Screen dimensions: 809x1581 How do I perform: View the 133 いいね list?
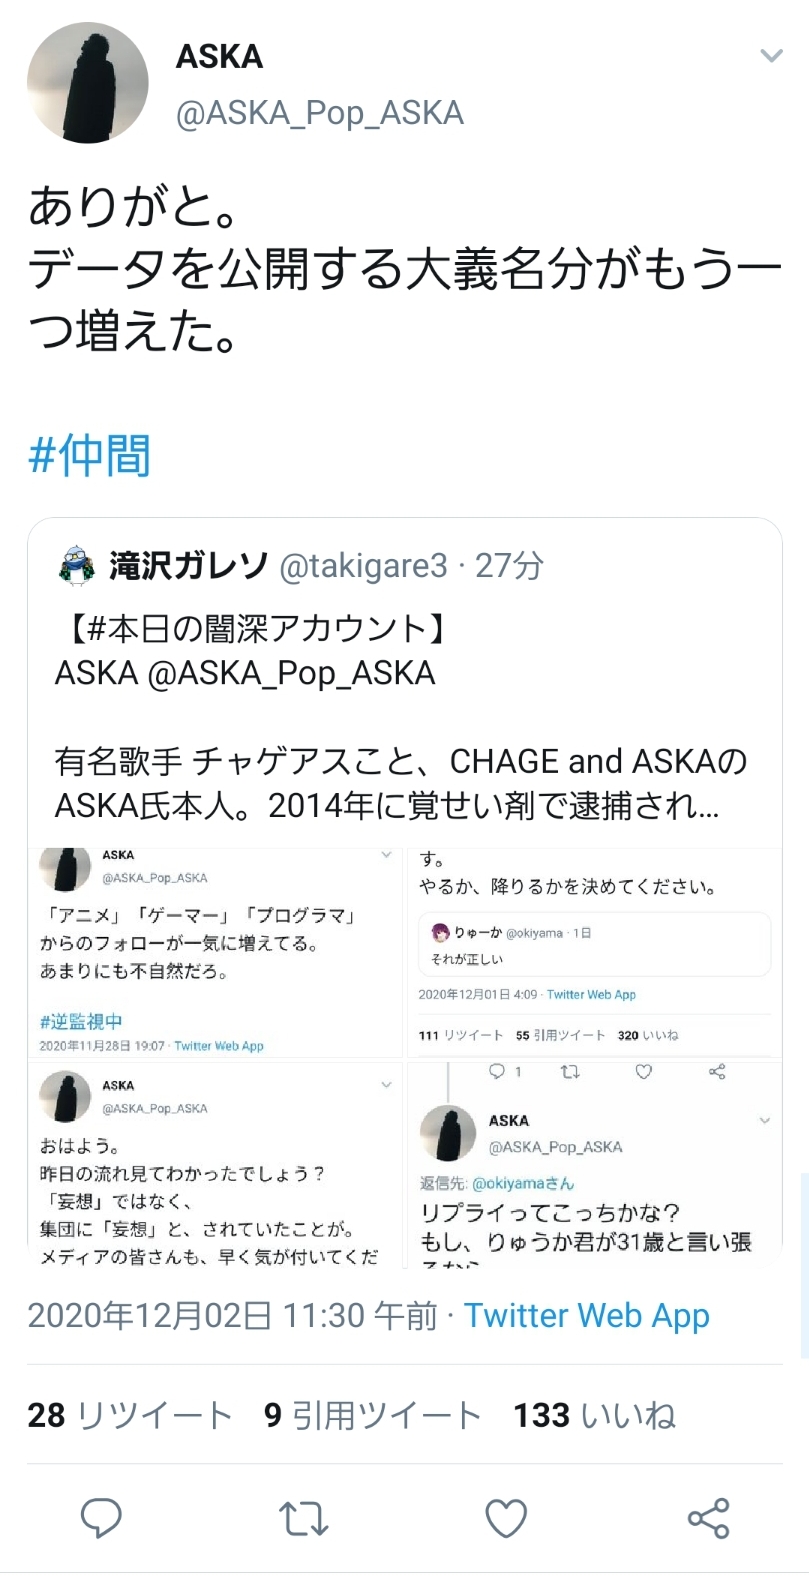coord(595,1415)
